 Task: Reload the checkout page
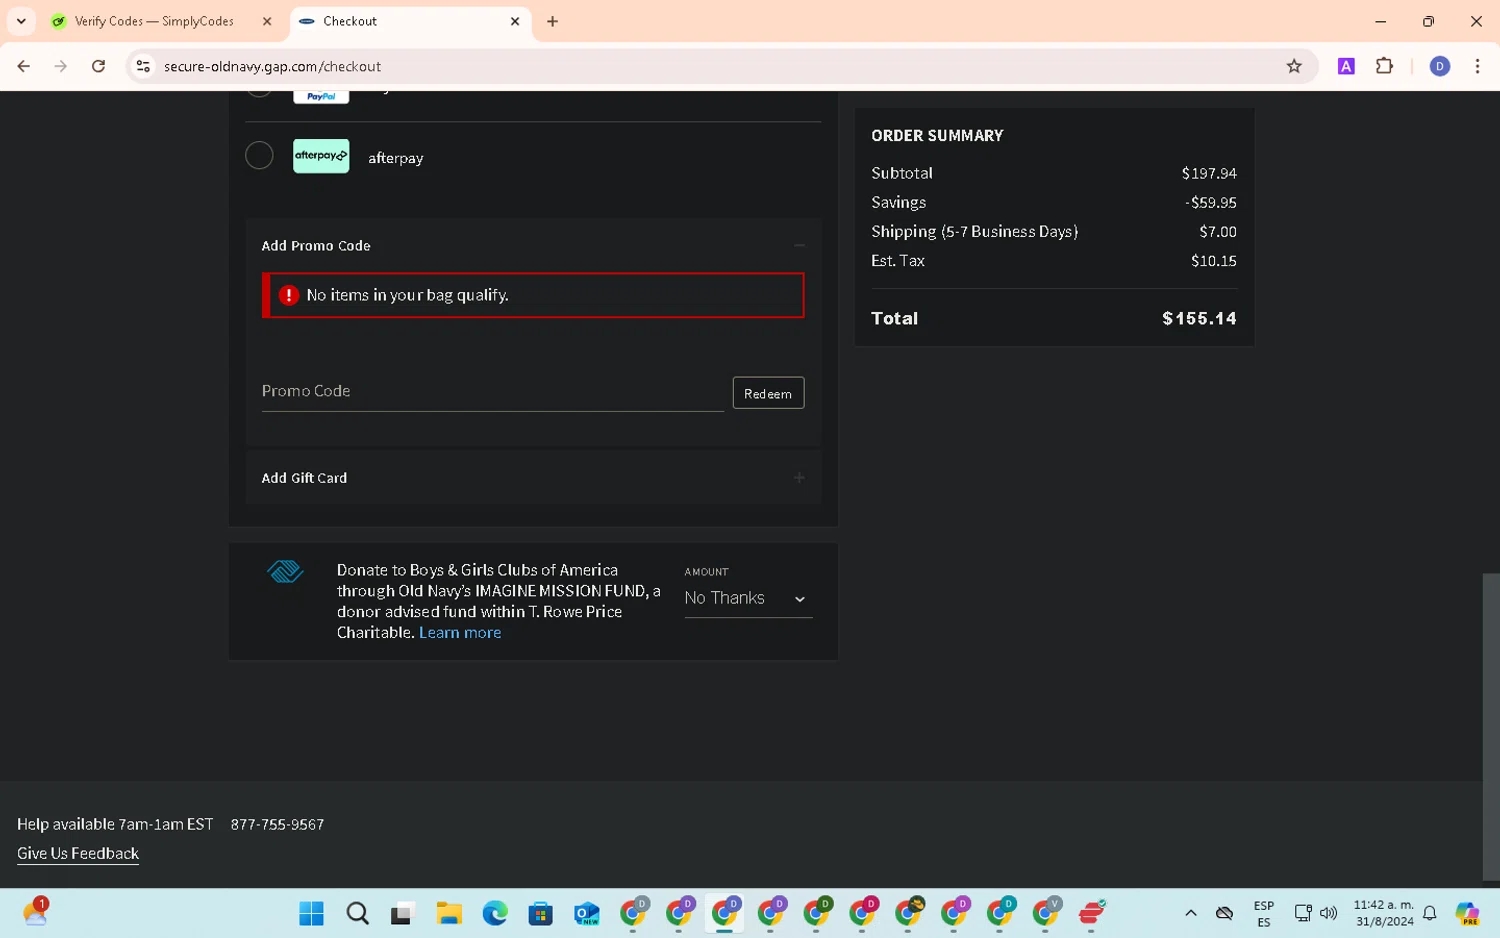click(x=98, y=66)
